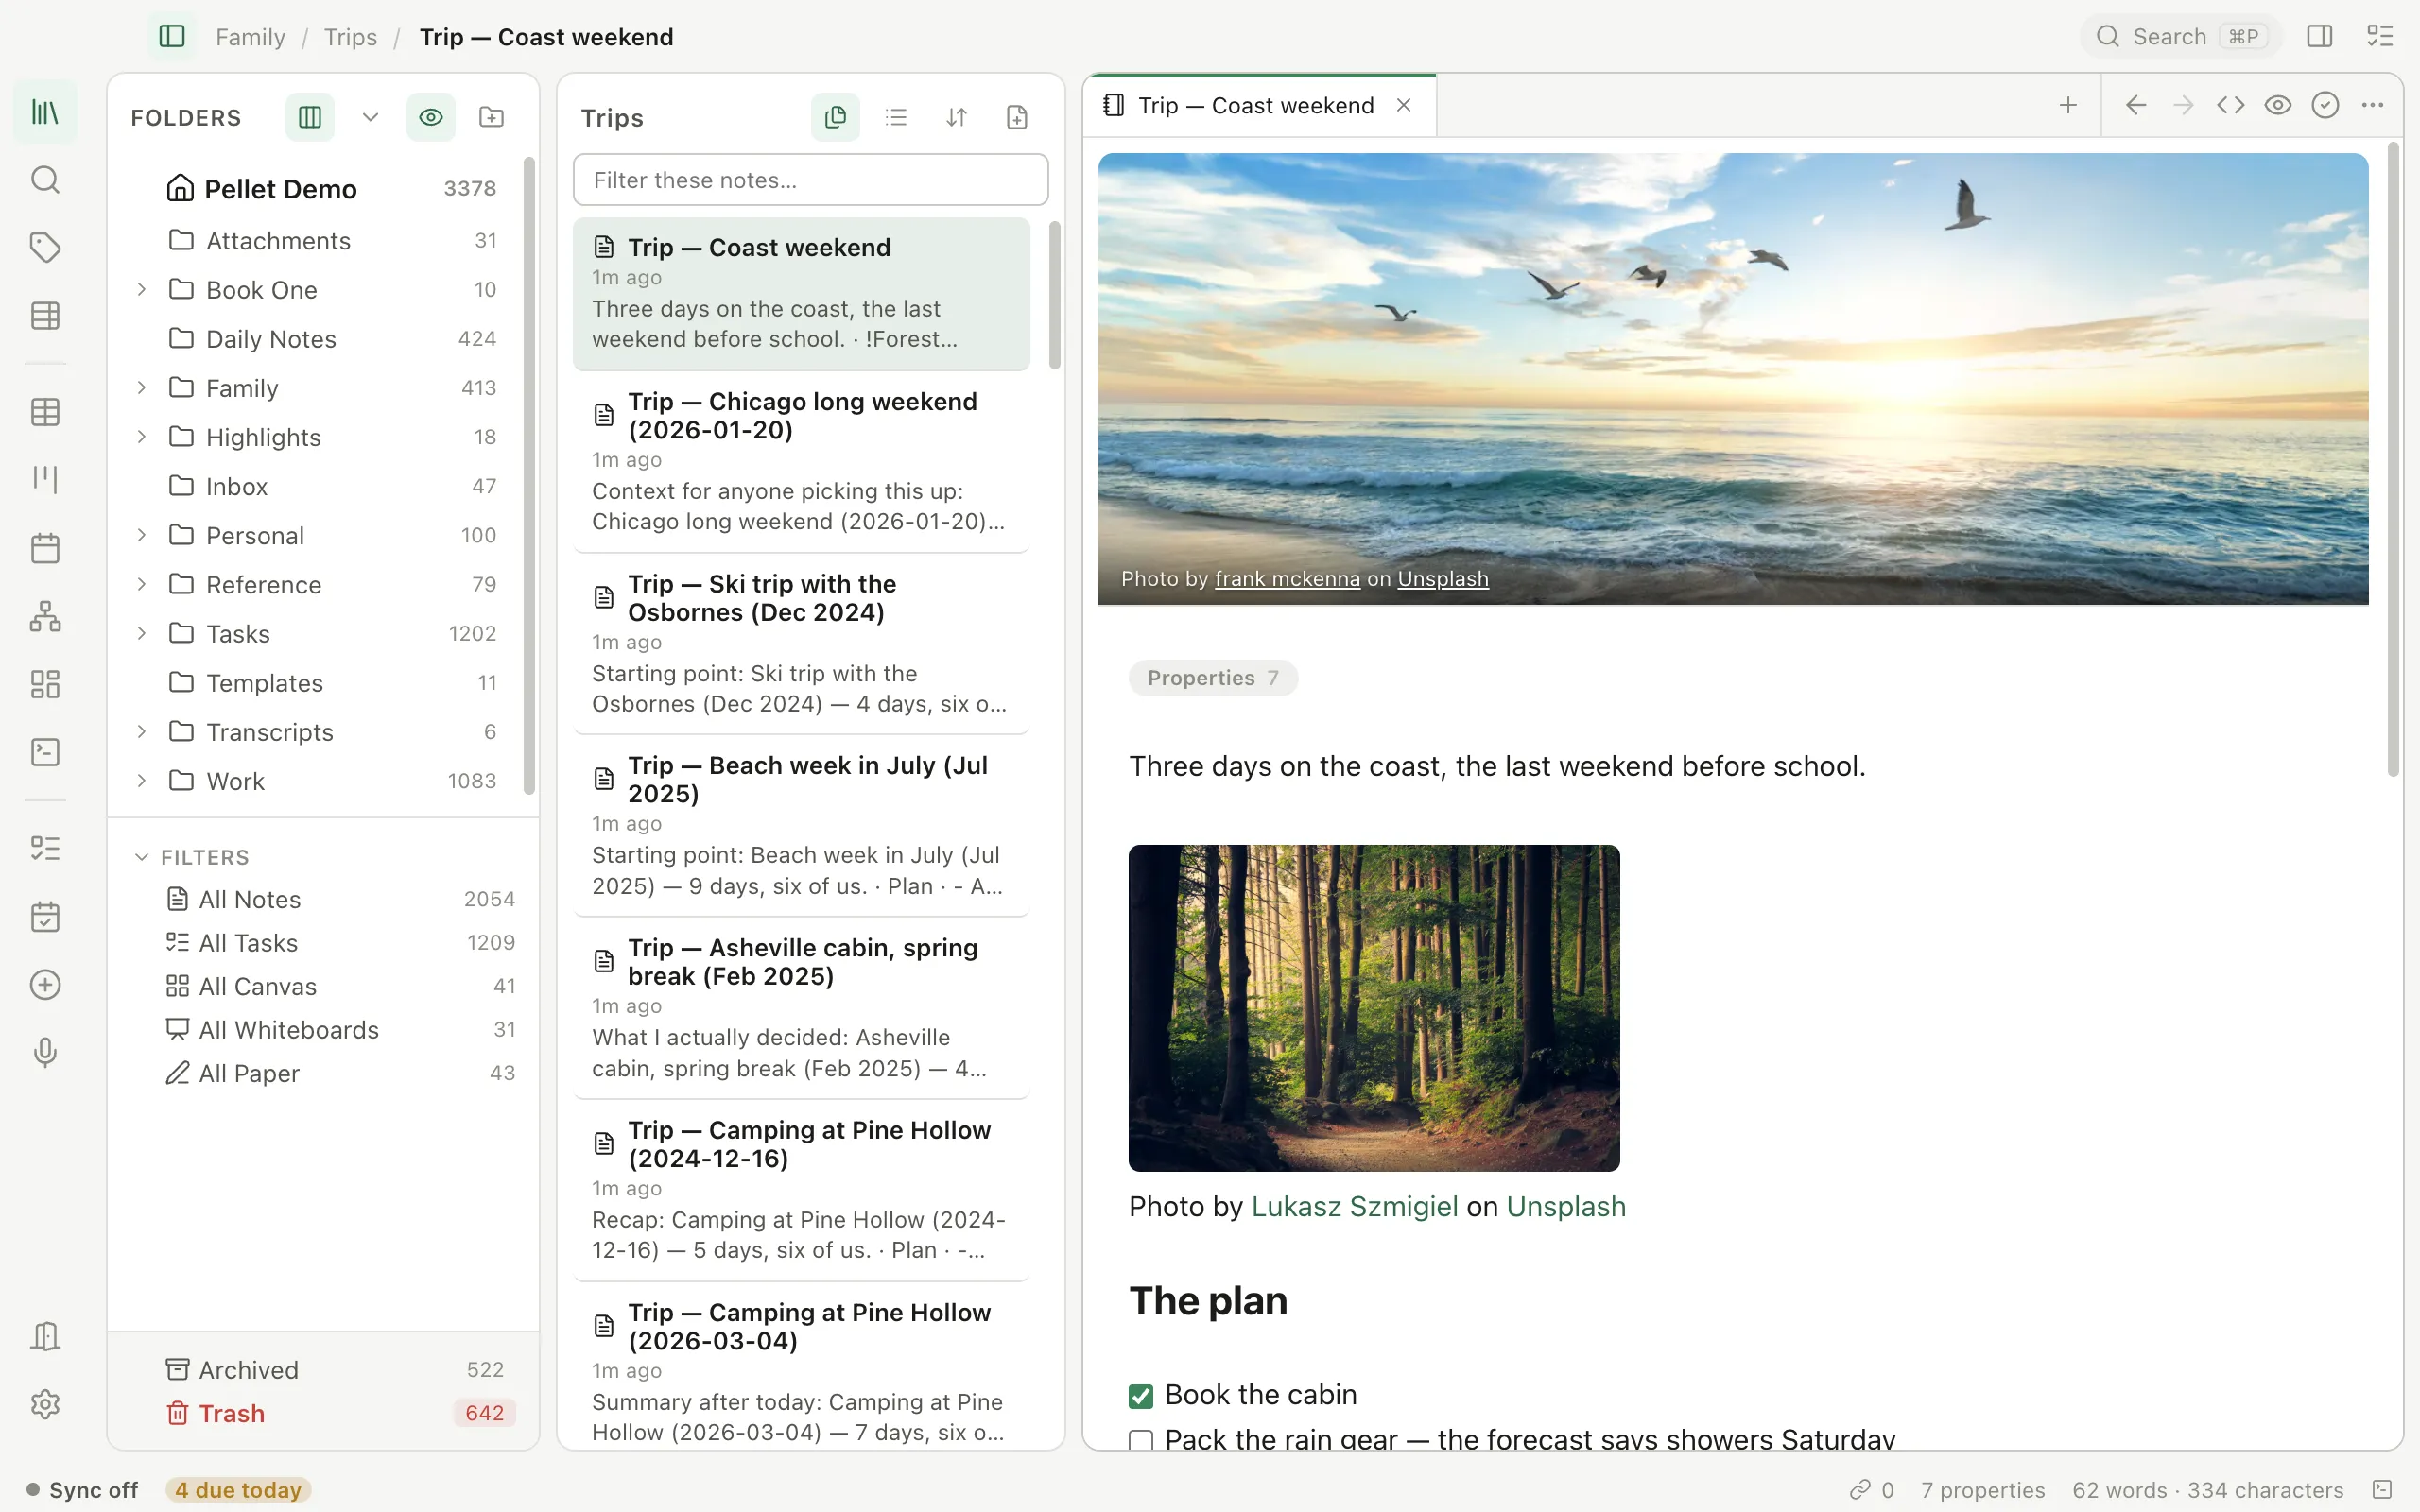Open the more options ellipsis in editor
Image resolution: width=2420 pixels, height=1512 pixels.
(x=2372, y=105)
